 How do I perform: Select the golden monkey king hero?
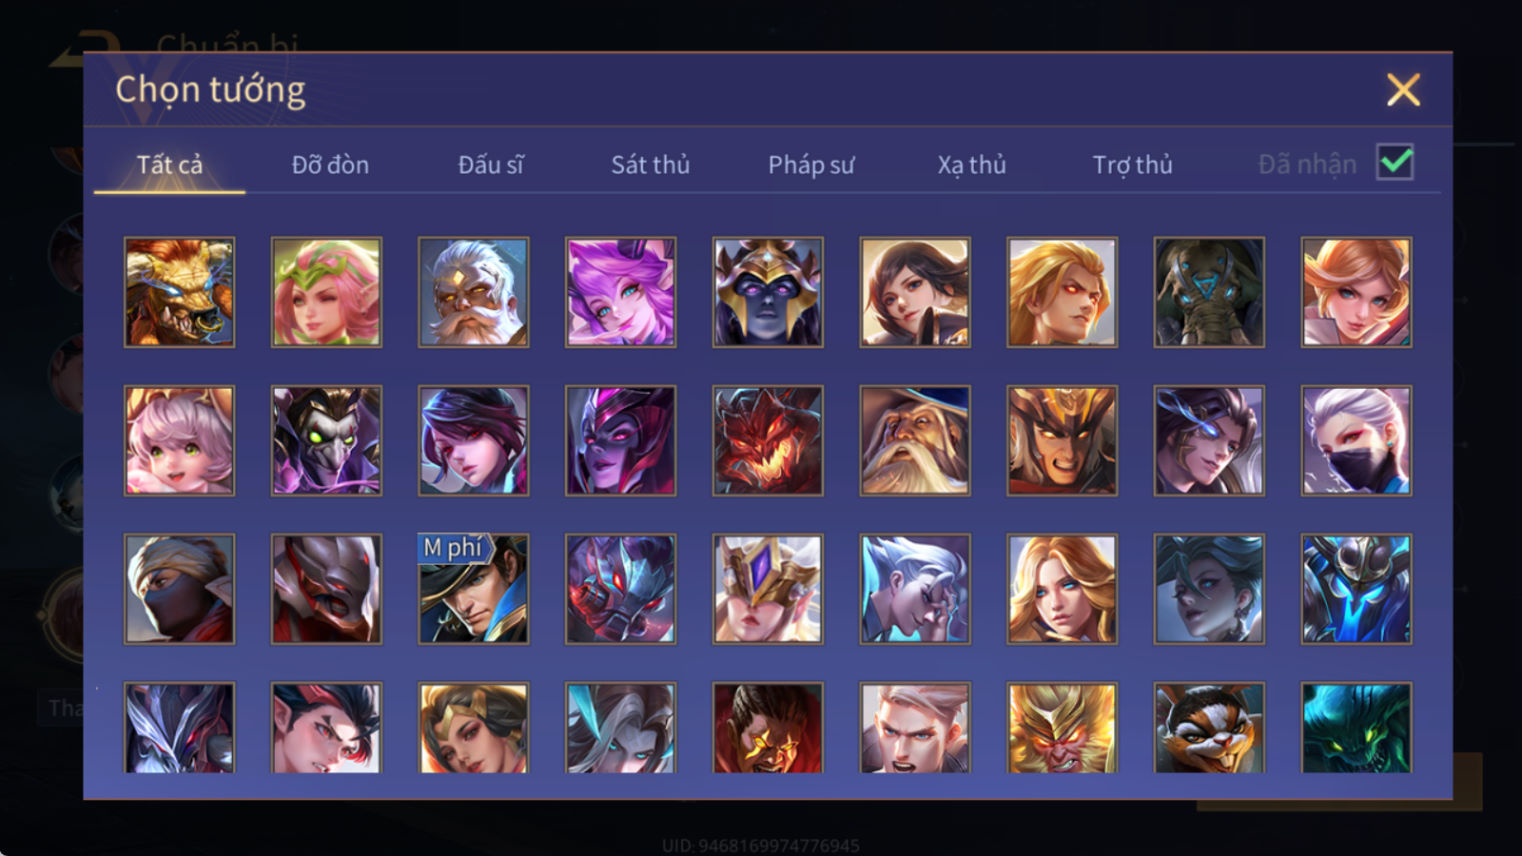[1062, 728]
